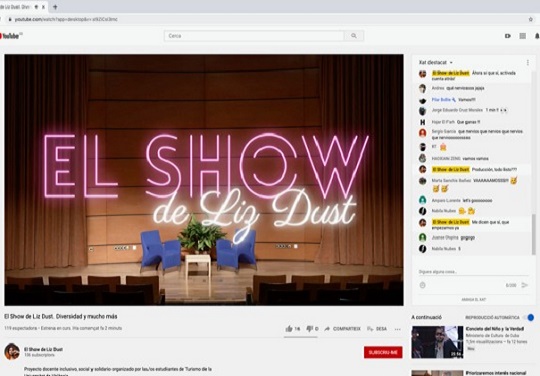Open El Show de Liz Dust channel avatar

12,352
